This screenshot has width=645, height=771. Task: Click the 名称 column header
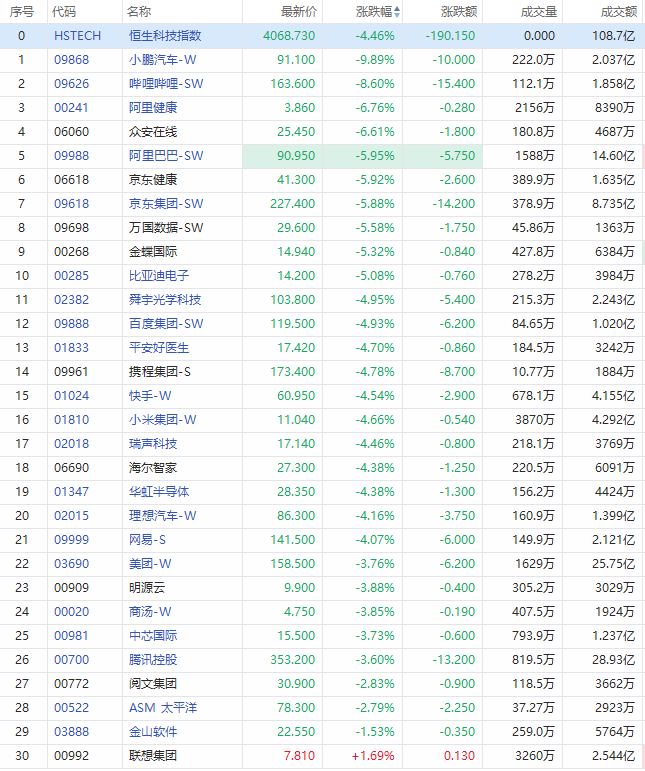[x=139, y=12]
